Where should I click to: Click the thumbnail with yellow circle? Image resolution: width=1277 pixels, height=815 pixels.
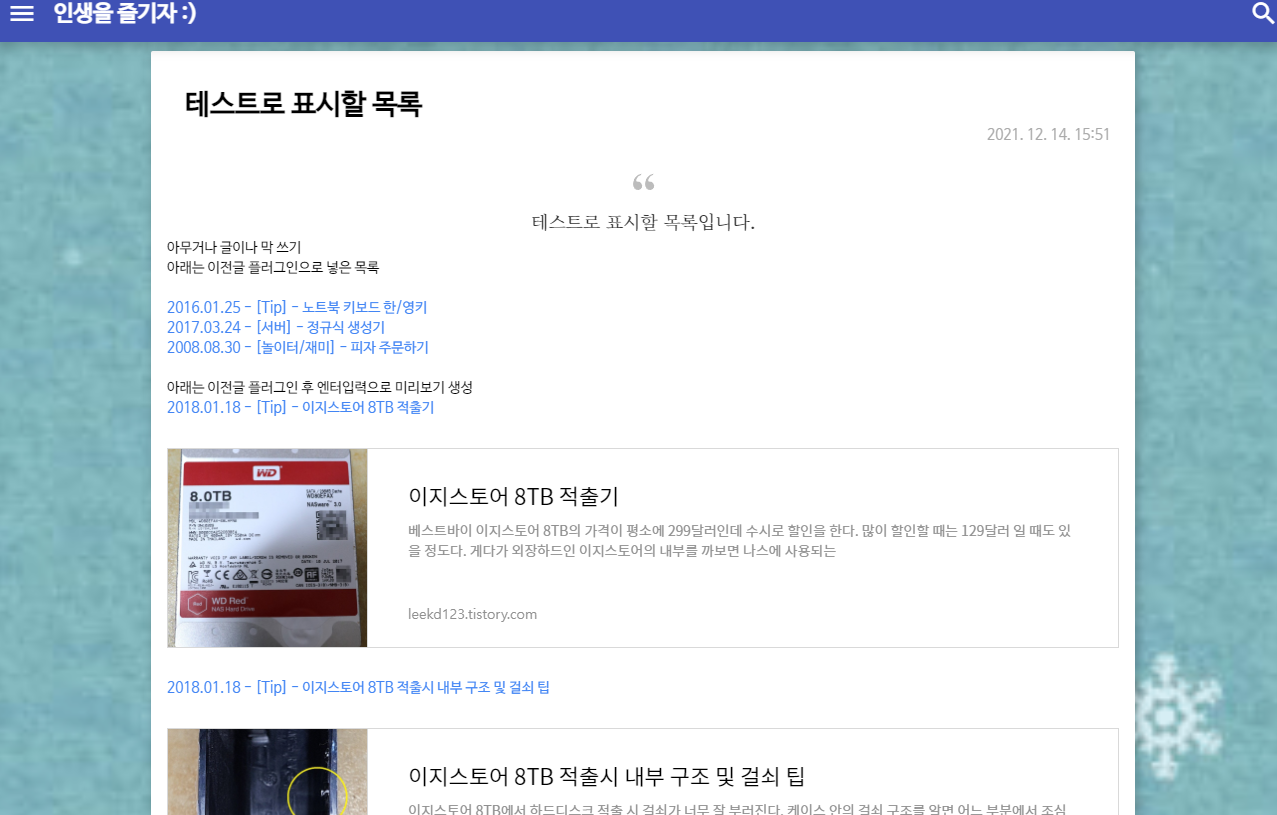[268, 772]
